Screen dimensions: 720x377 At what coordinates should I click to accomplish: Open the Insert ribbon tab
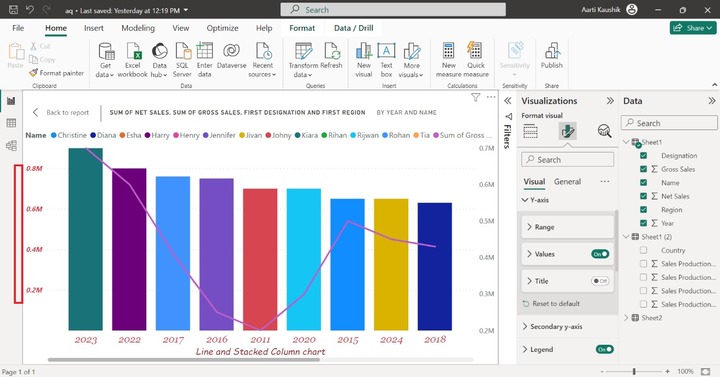94,28
